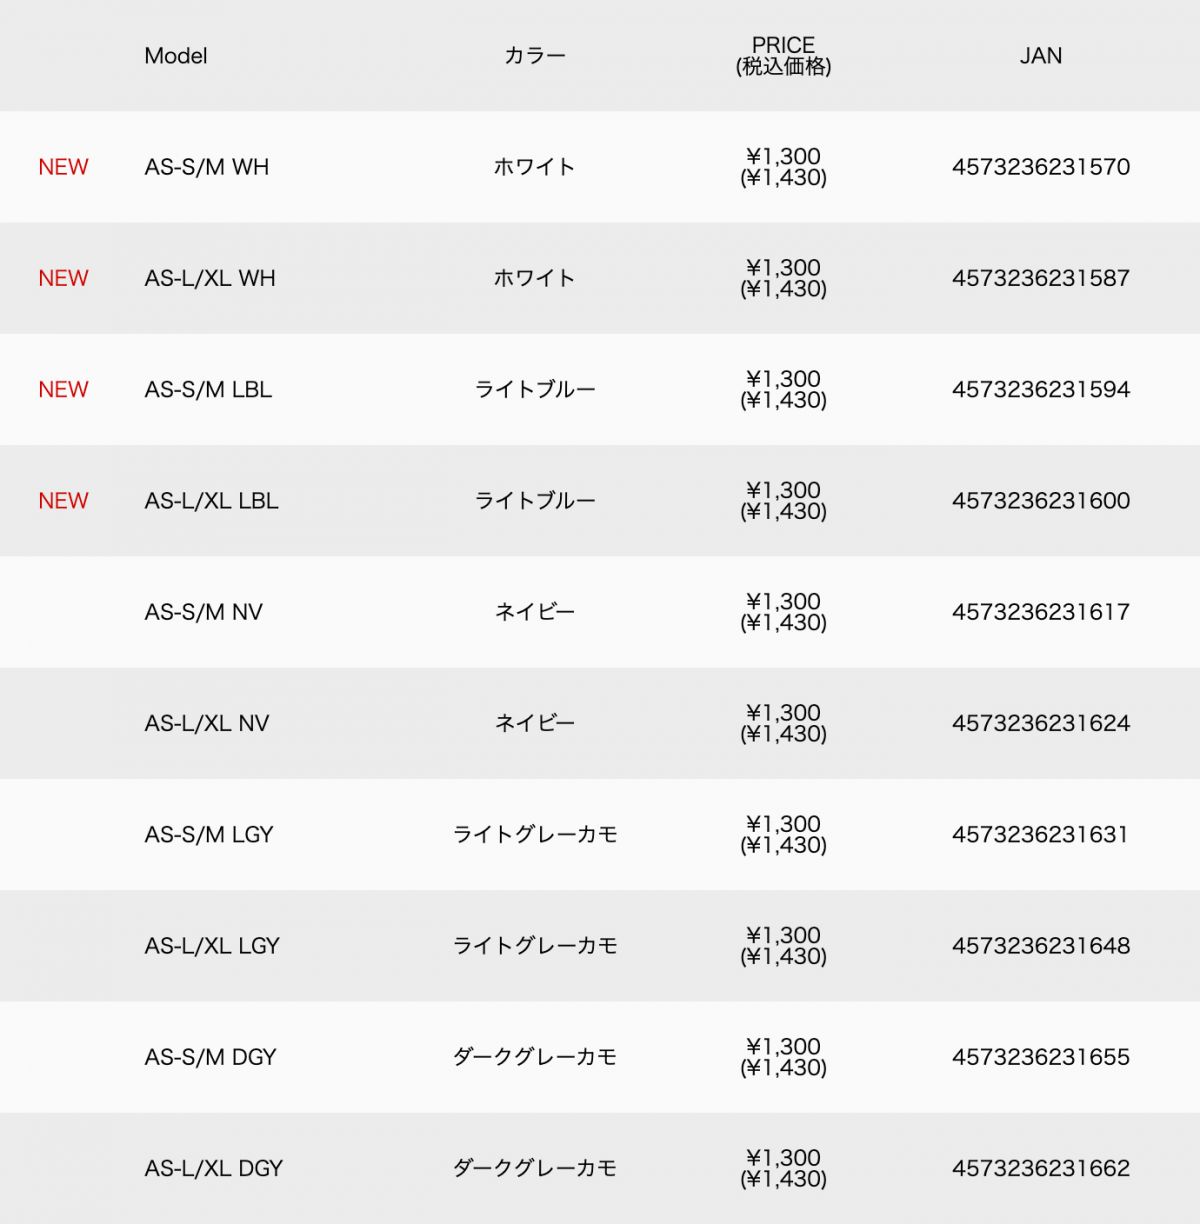The image size is (1200, 1224).
Task: Click ライトブルー color in AS-S/M LBL row
Action: [534, 389]
